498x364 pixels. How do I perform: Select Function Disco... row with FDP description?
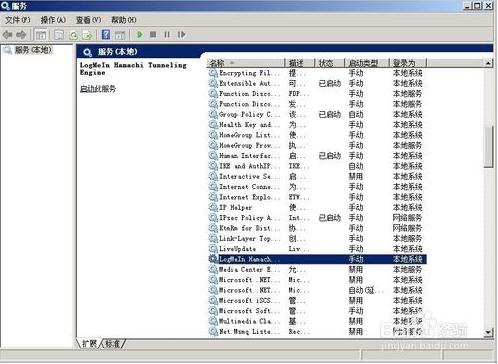(x=317, y=94)
